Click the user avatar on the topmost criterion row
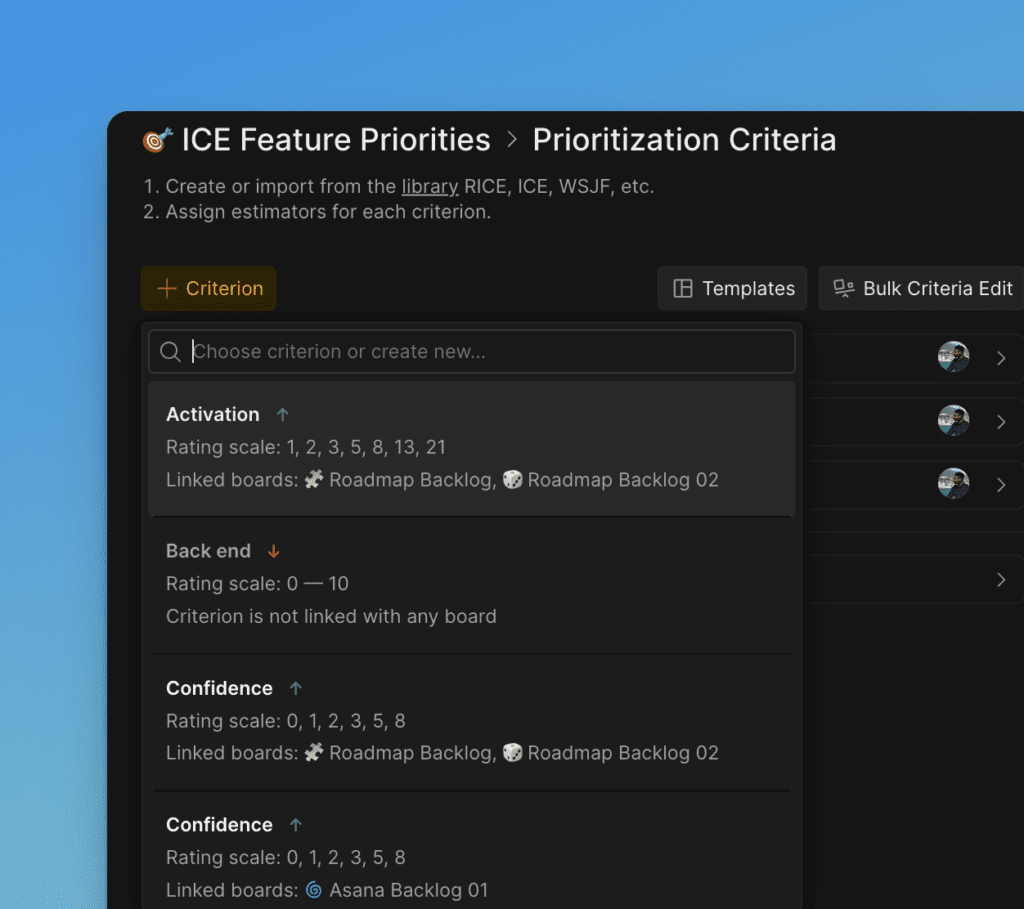The height and width of the screenshot is (909, 1024). click(953, 357)
